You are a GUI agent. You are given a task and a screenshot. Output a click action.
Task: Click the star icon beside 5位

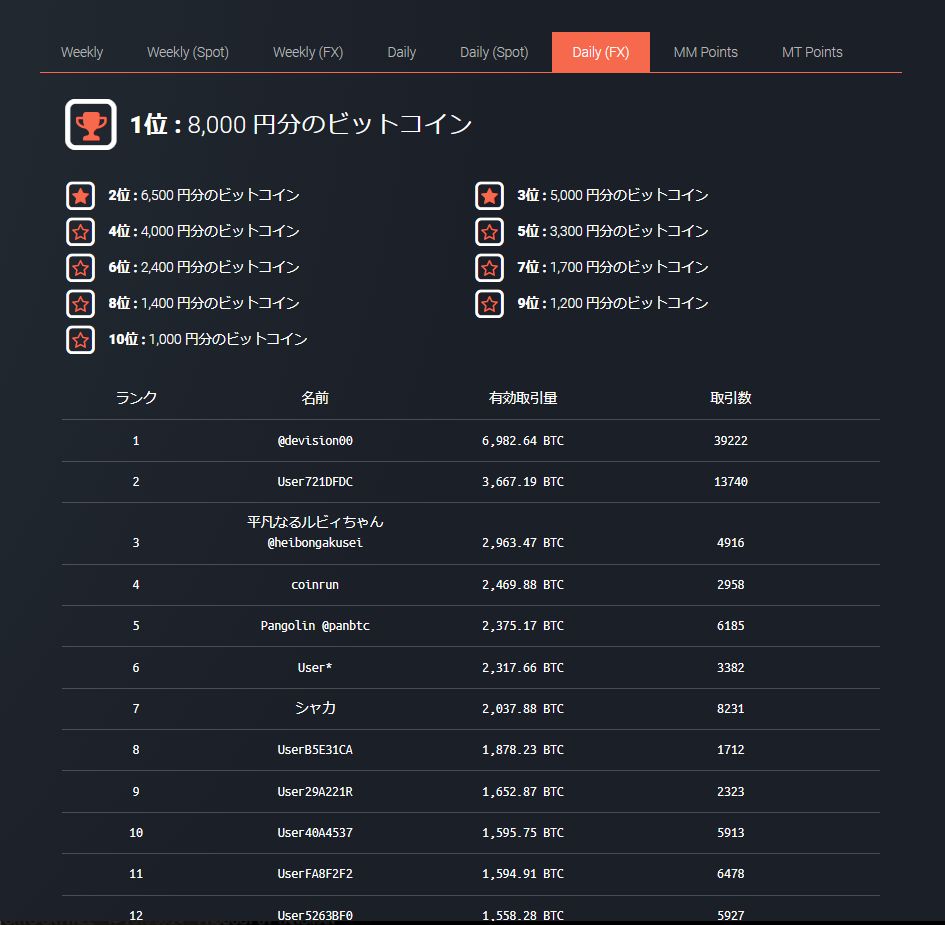tap(489, 232)
